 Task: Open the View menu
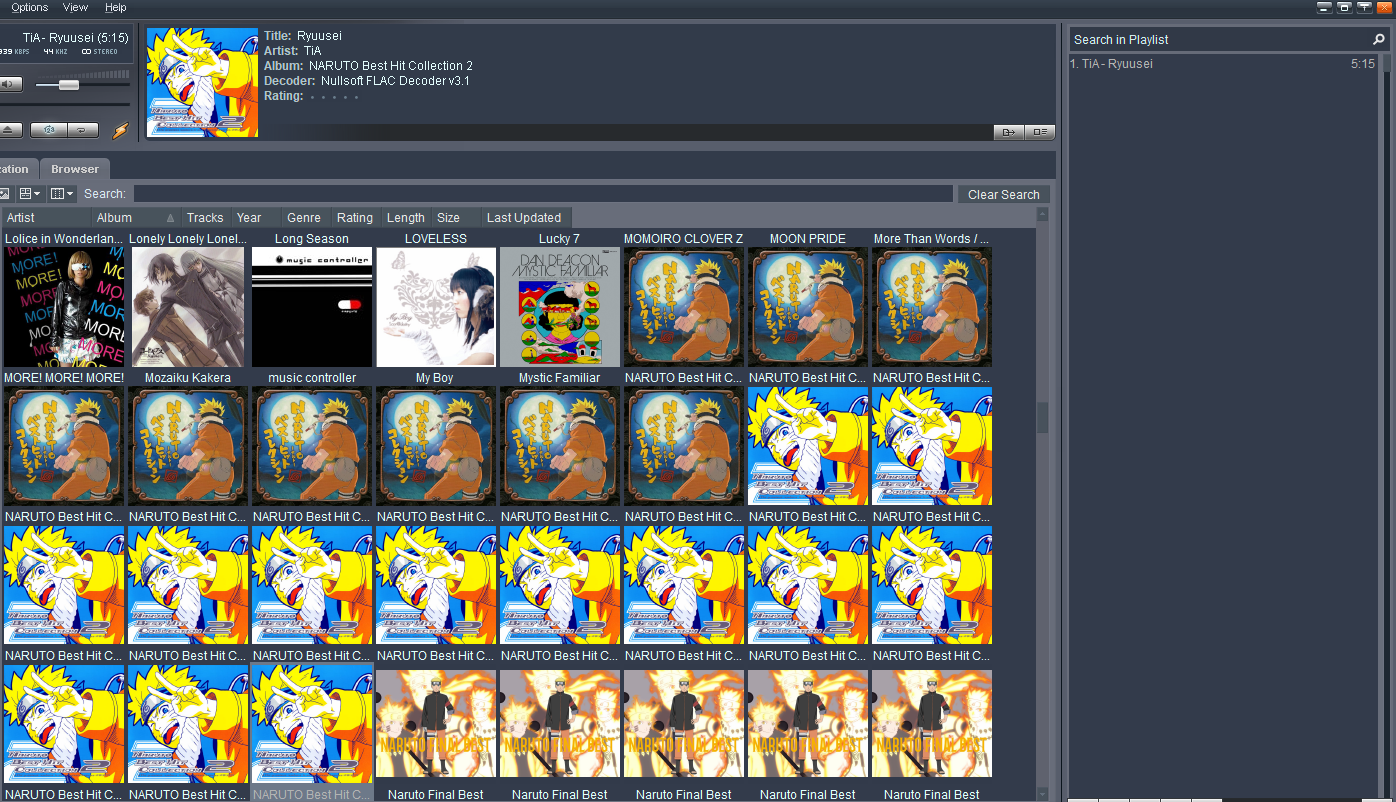[75, 7]
